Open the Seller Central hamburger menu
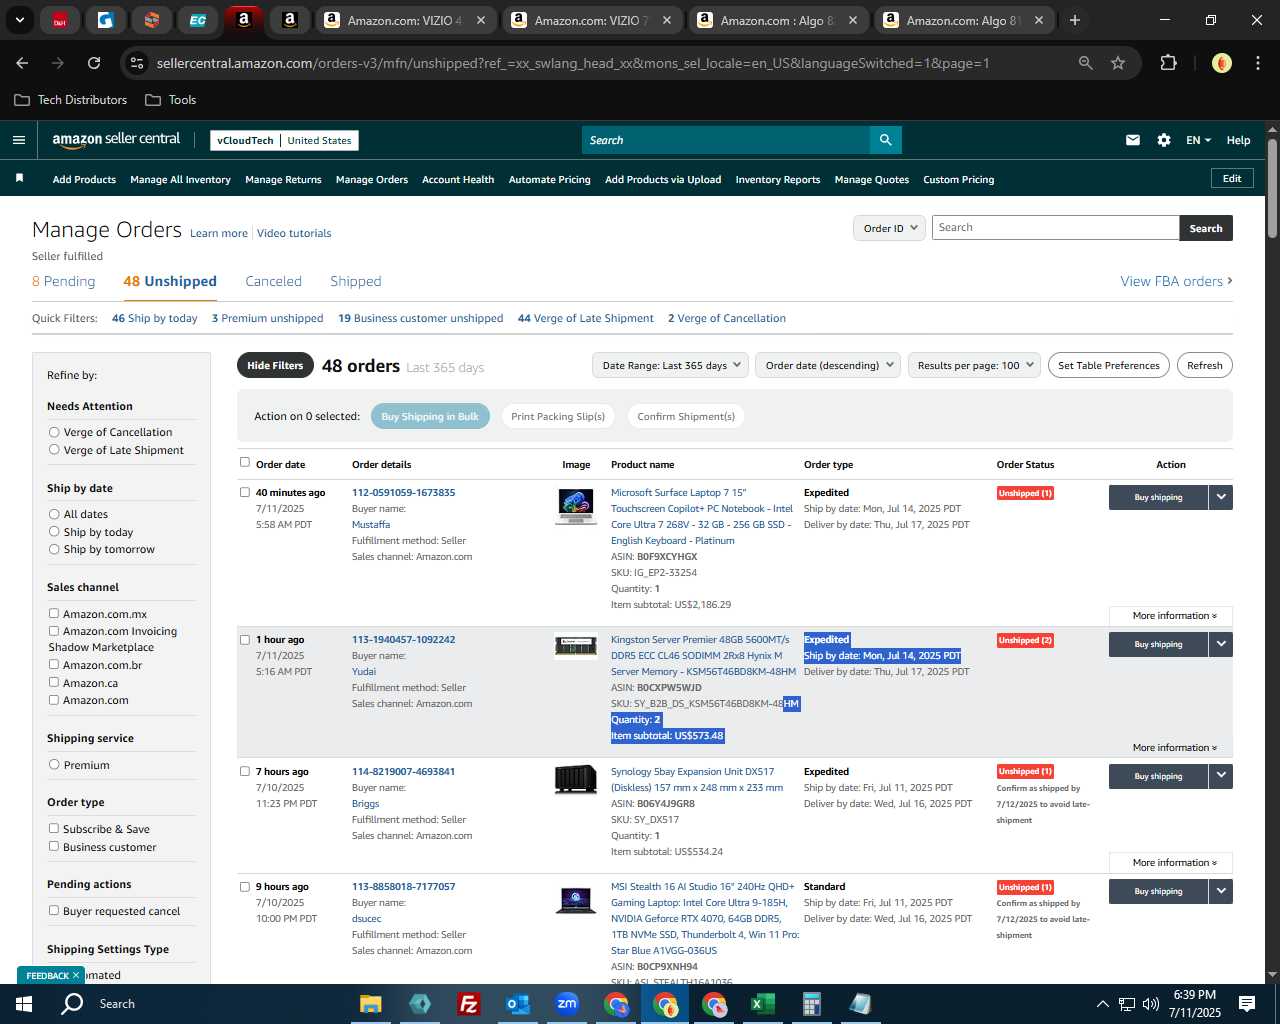The width and height of the screenshot is (1280, 1024). [x=18, y=140]
